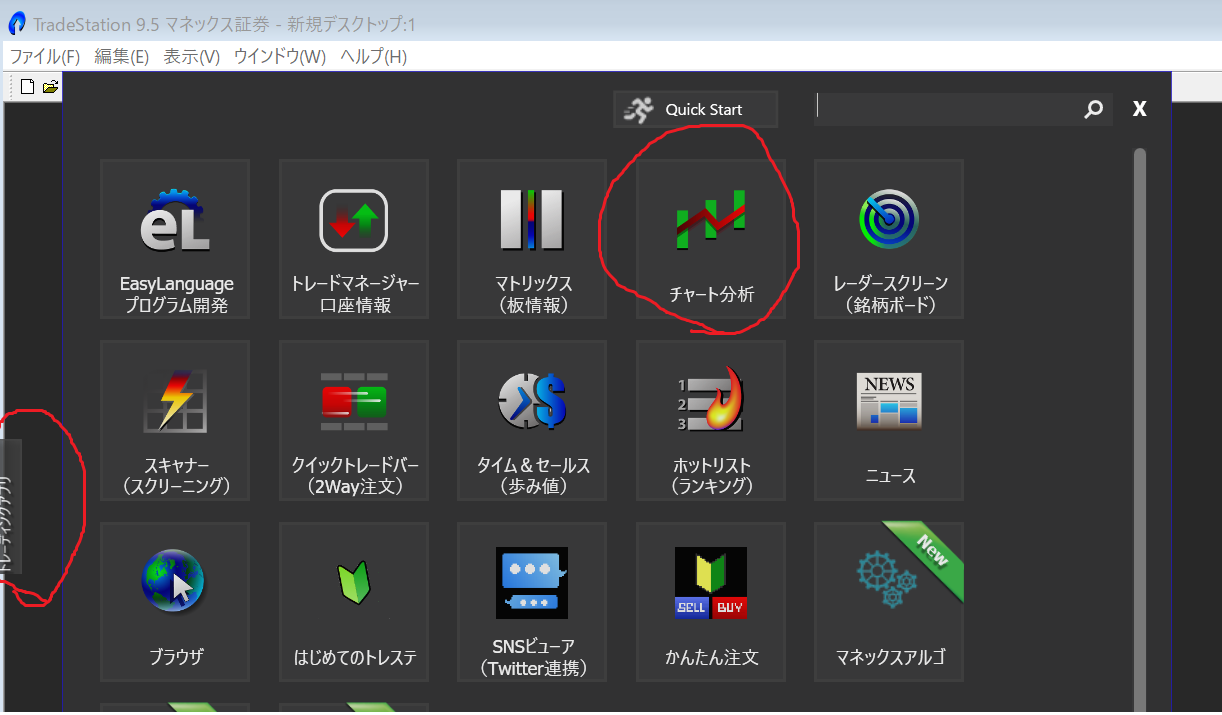Open the ヘルプ(H) menu
1222x715 pixels.
(x=374, y=57)
